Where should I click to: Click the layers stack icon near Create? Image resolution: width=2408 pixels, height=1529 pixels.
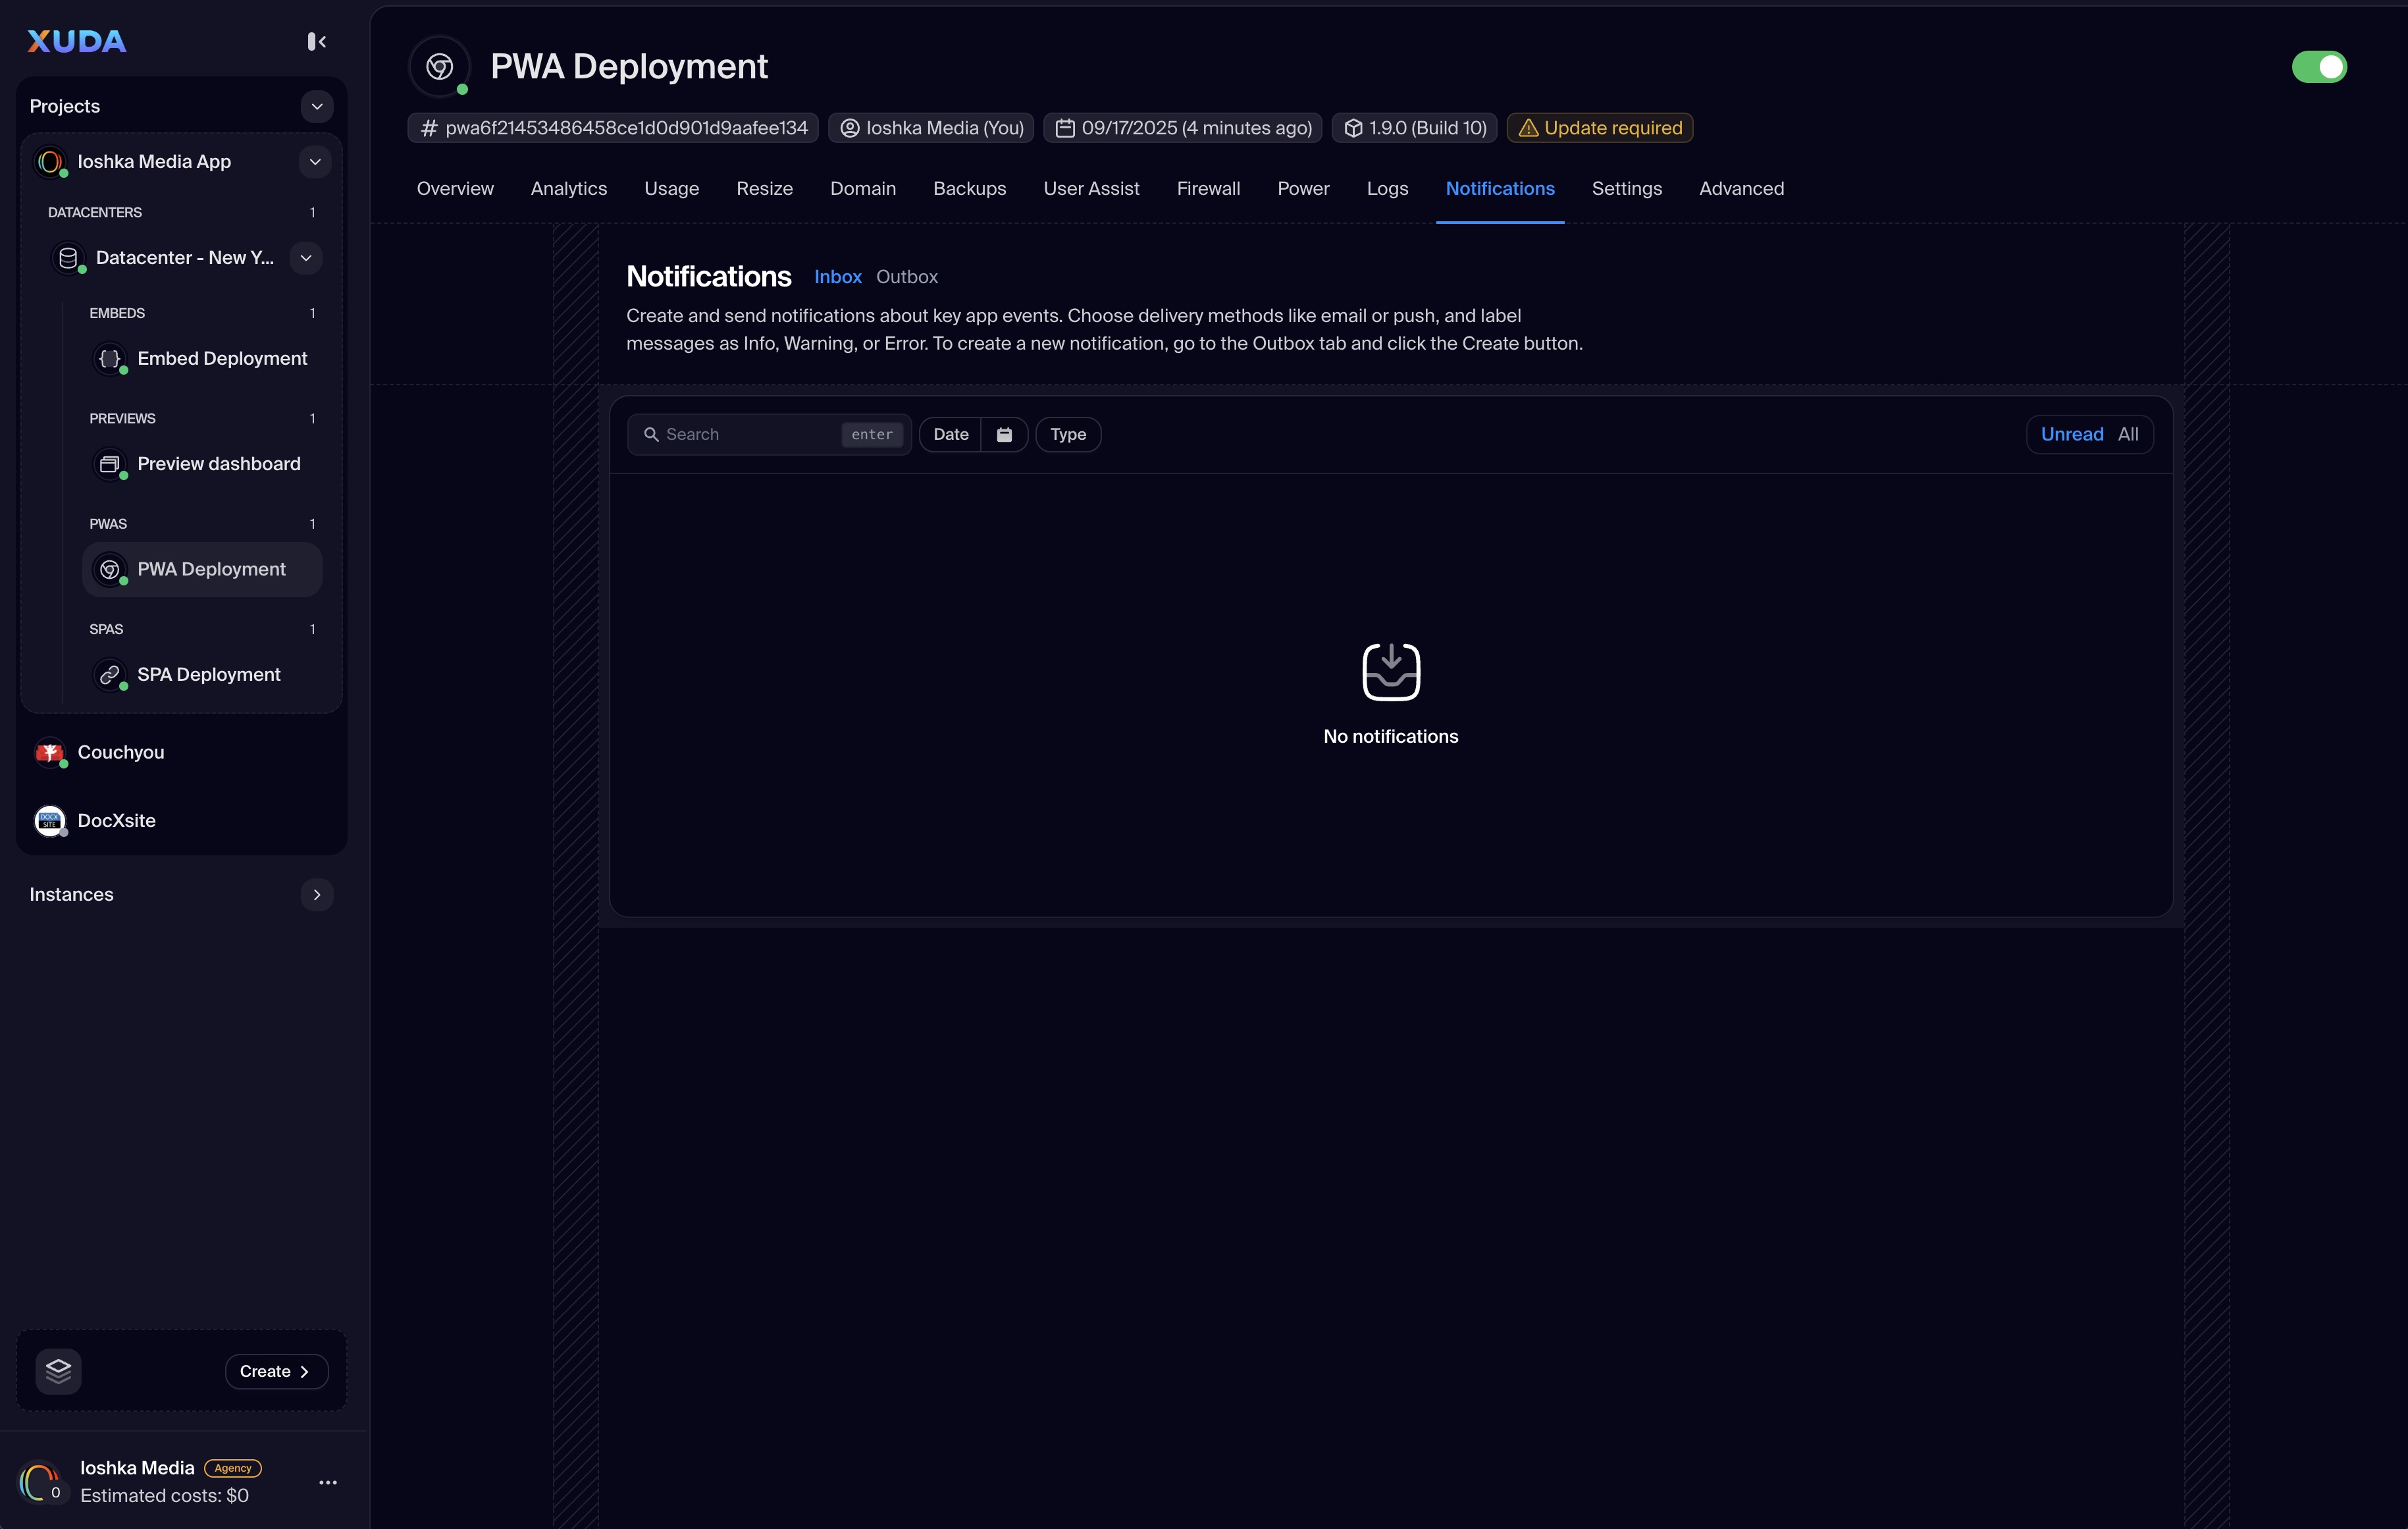click(58, 1371)
